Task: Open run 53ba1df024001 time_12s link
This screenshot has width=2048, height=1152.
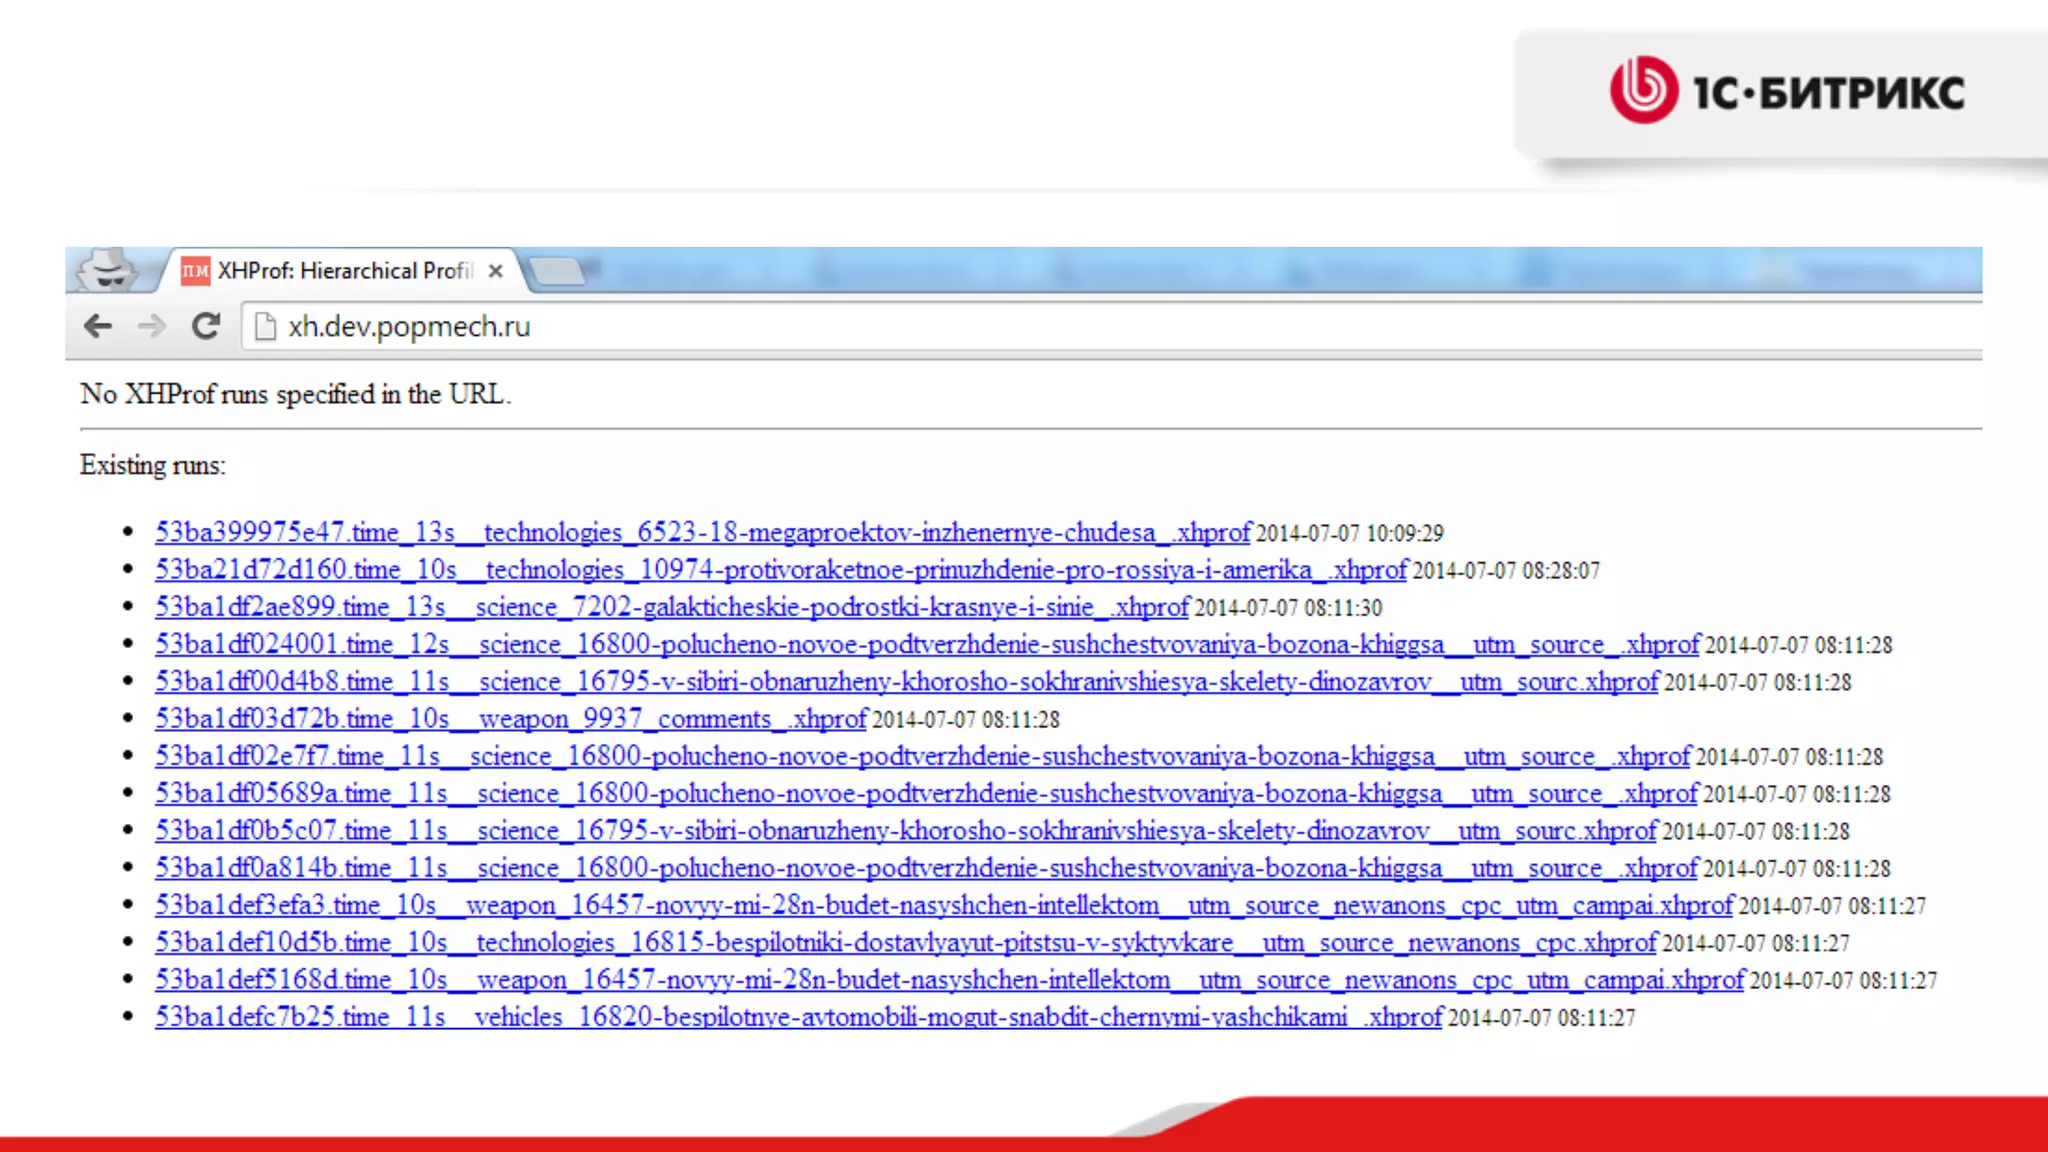Action: pyautogui.click(x=926, y=645)
